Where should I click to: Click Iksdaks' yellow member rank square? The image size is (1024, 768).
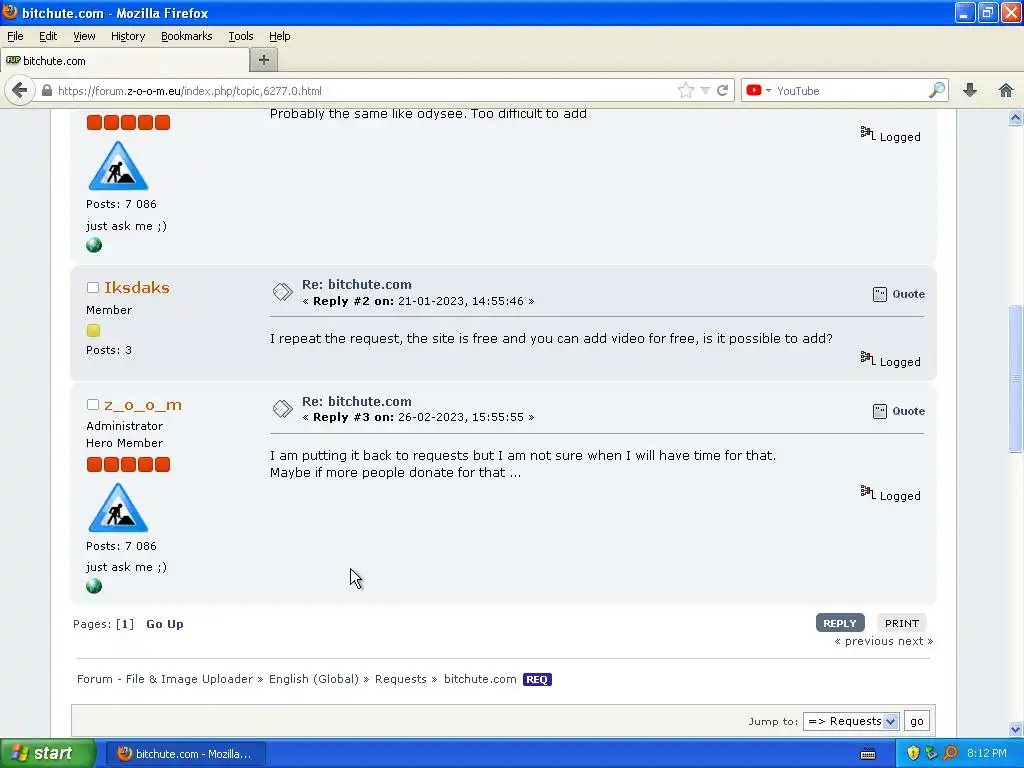tap(93, 330)
